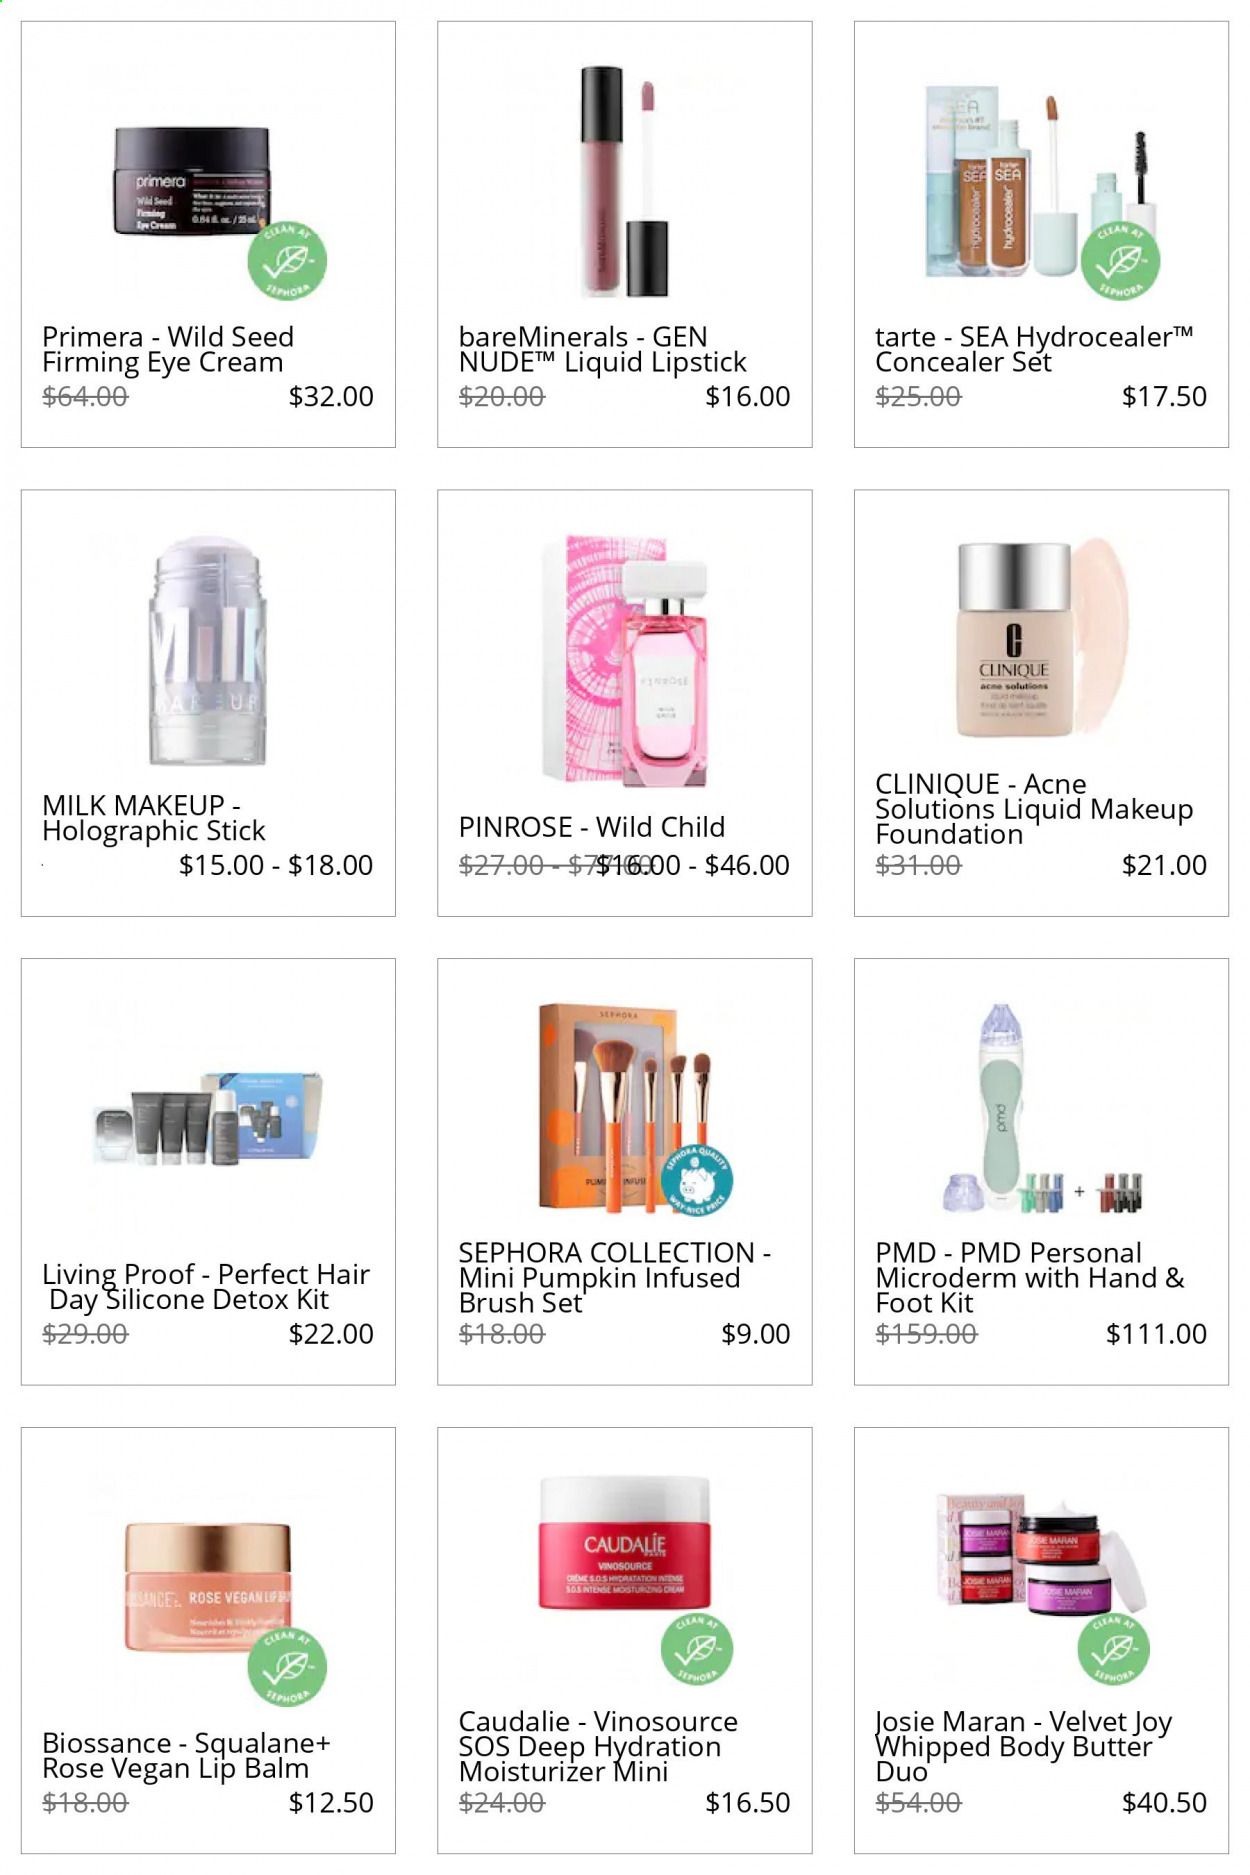Select SEPHORA COLLECTION Mini Pumpkin Brush Set title
Screen dimensions: 1250x1875
pos(614,1277)
